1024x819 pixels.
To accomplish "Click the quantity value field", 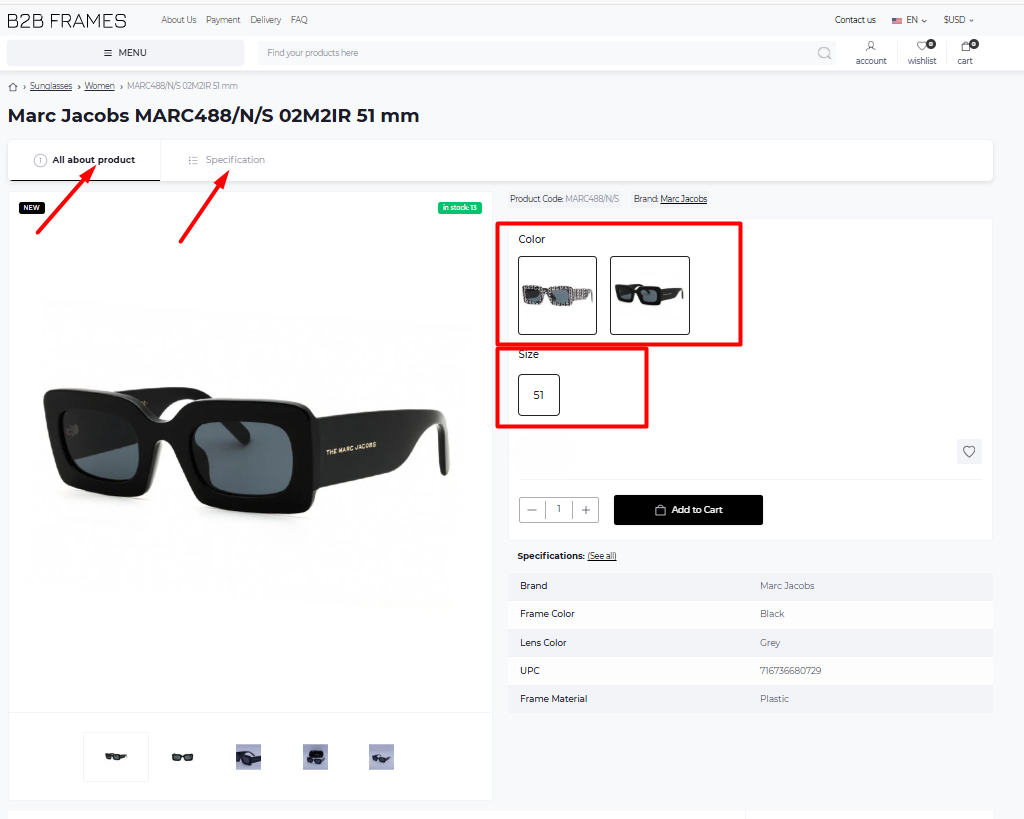I will click(x=558, y=509).
